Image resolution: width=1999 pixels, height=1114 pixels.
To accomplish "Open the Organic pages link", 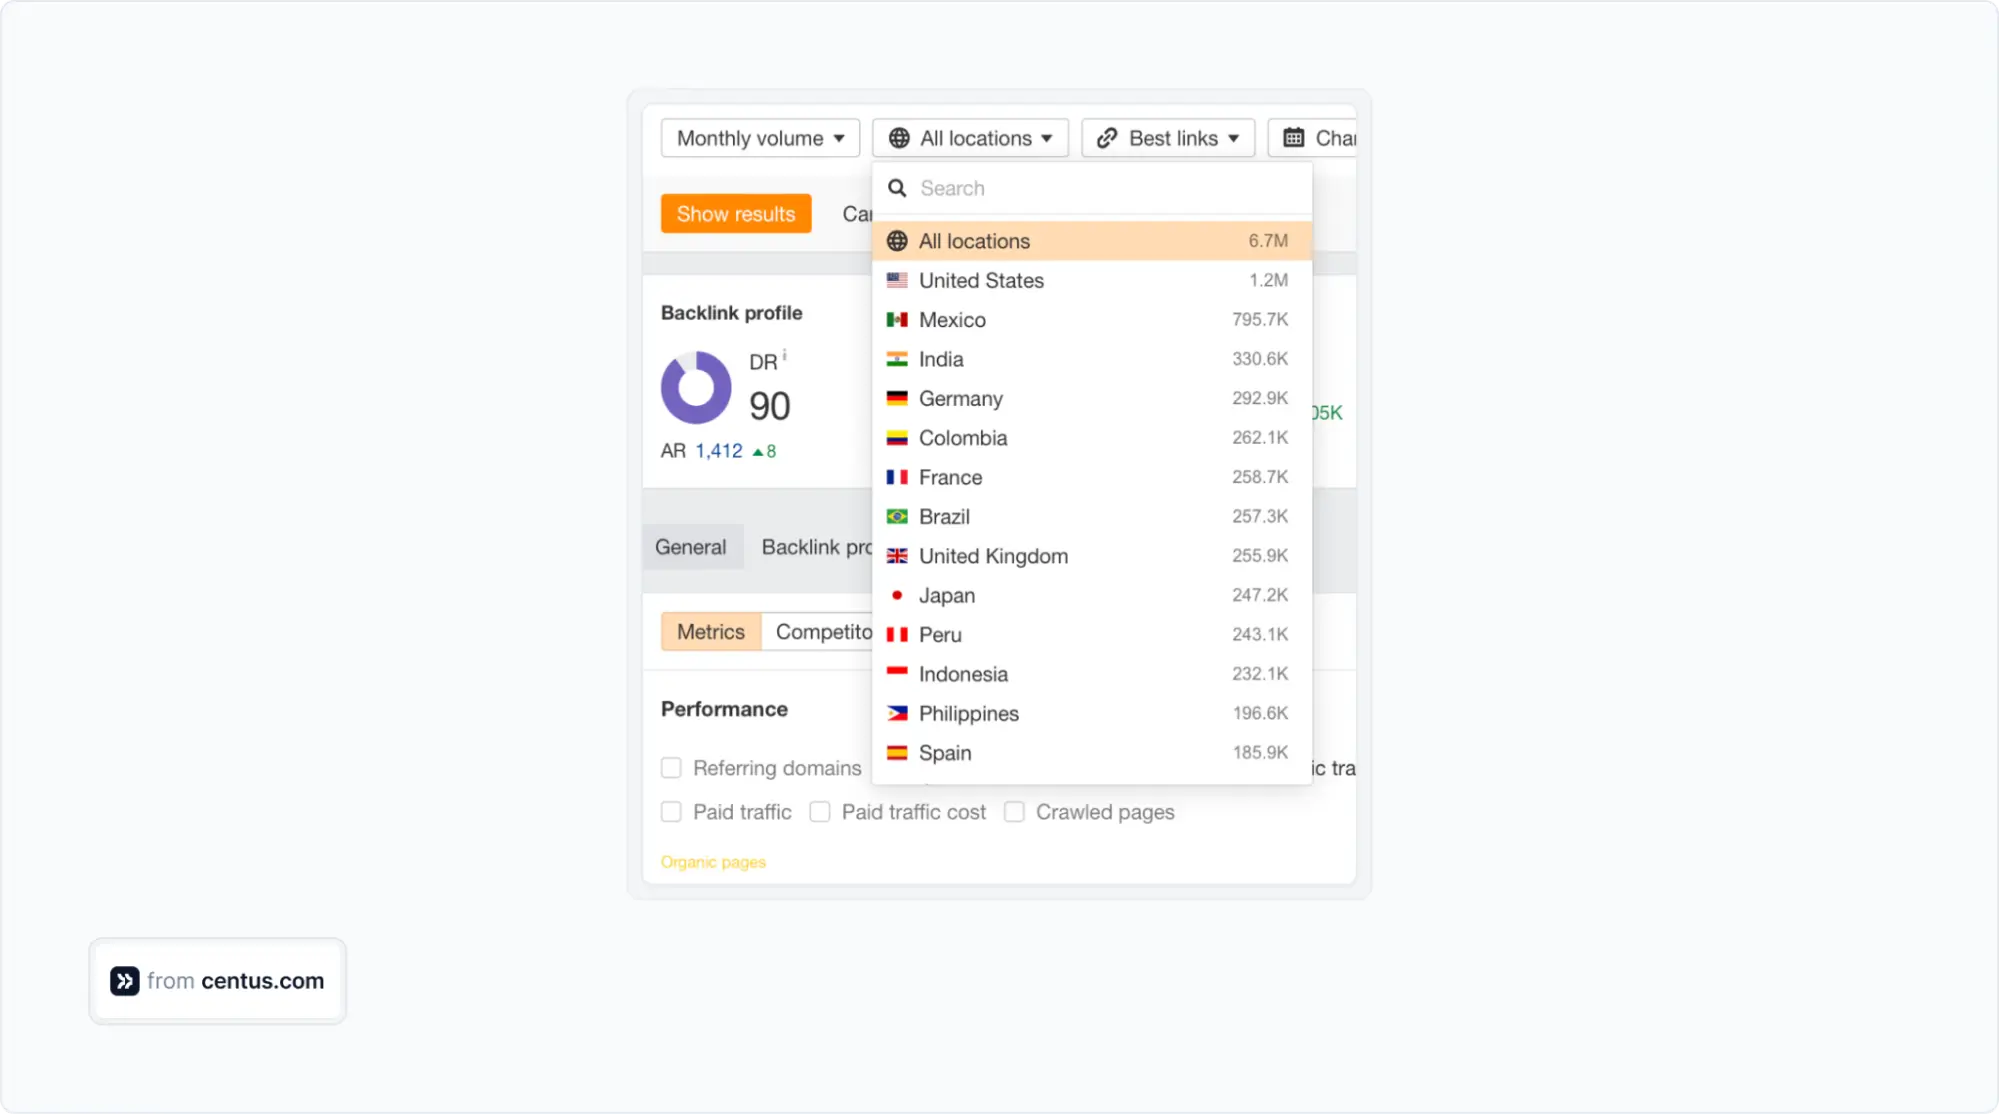I will 713,861.
